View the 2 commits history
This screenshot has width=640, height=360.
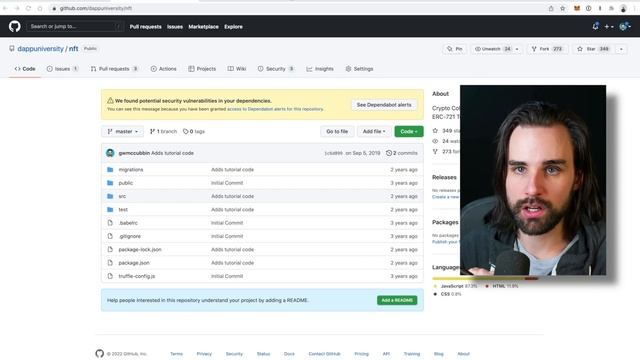pyautogui.click(x=402, y=153)
